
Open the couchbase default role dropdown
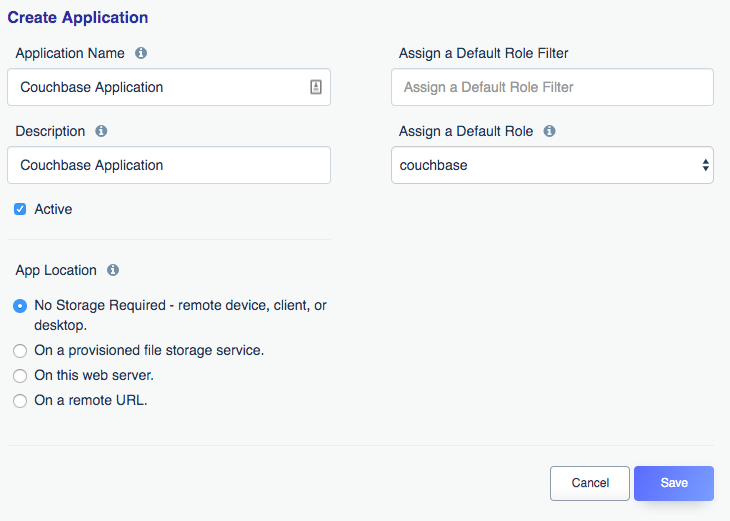(552, 165)
